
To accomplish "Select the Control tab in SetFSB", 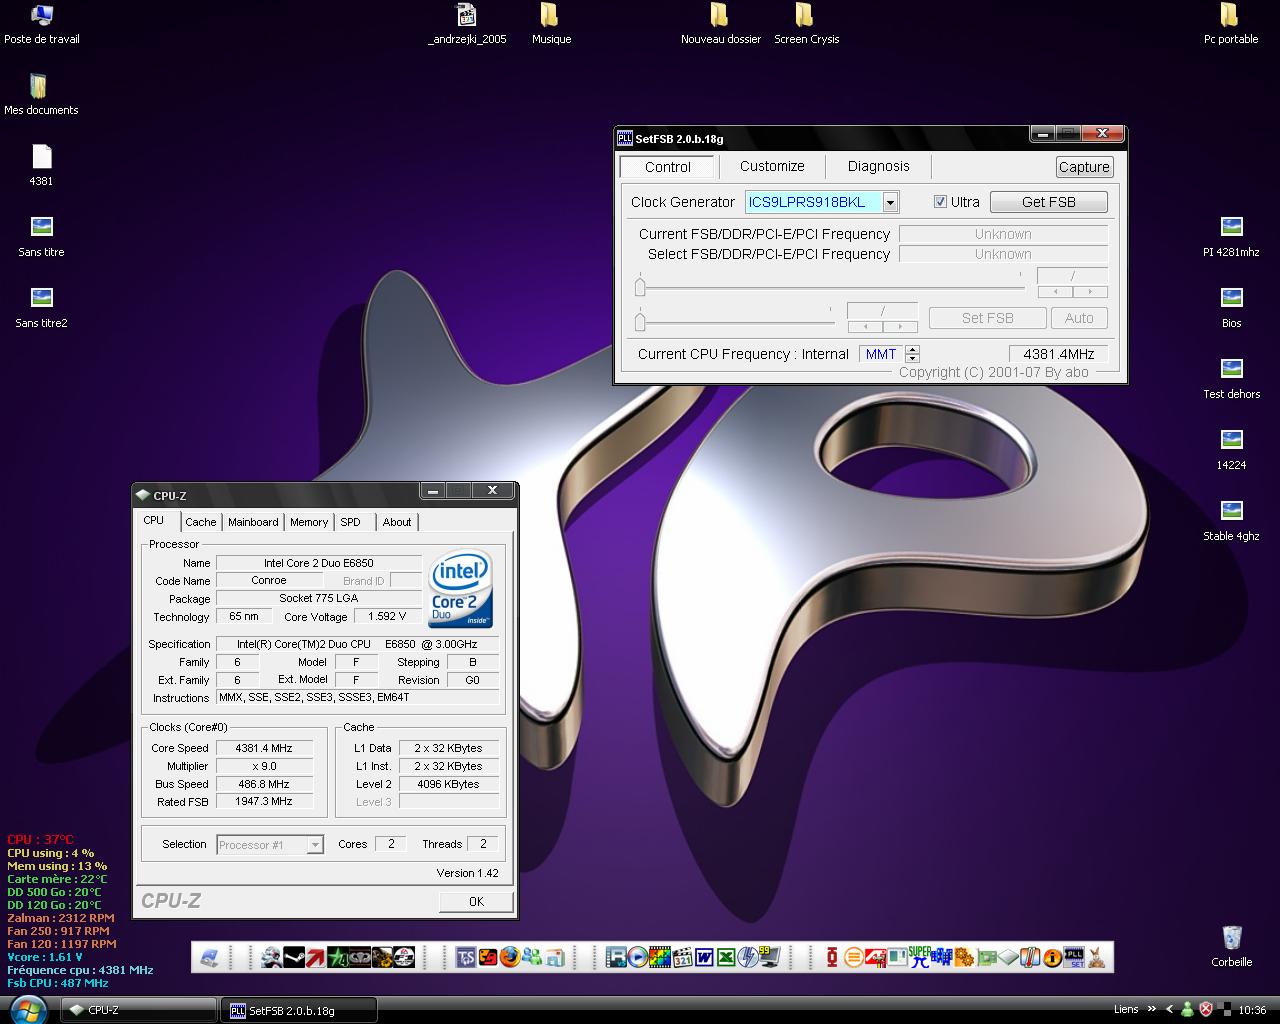I will coord(668,167).
